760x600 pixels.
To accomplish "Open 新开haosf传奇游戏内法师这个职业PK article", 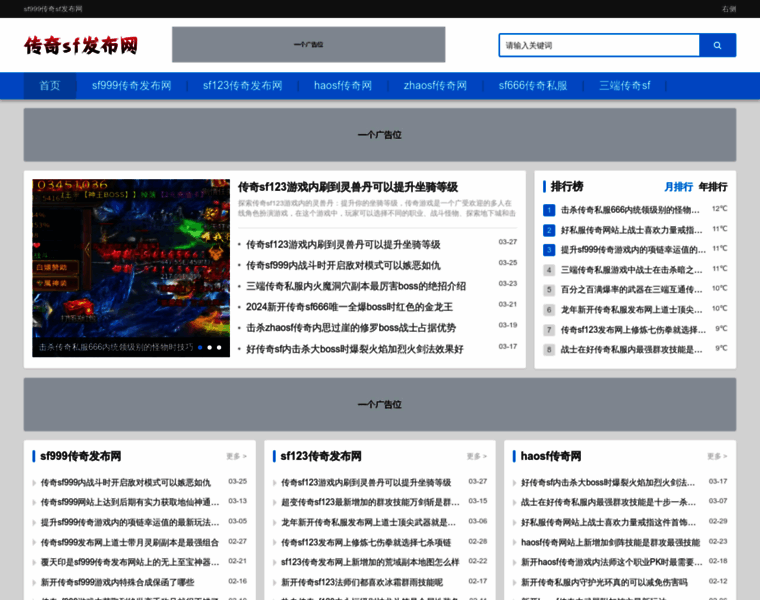I will click(x=612, y=562).
